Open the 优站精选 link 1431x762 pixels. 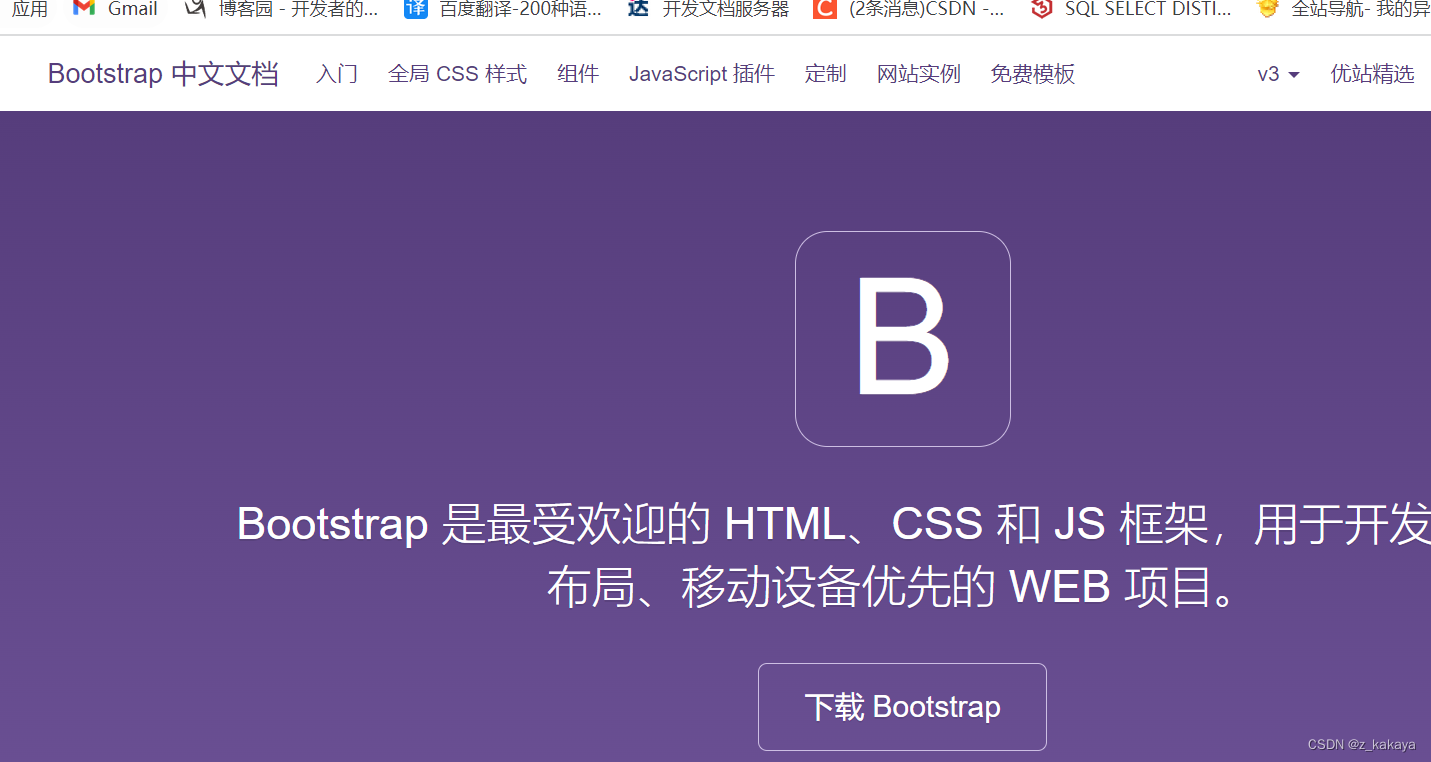click(1372, 74)
